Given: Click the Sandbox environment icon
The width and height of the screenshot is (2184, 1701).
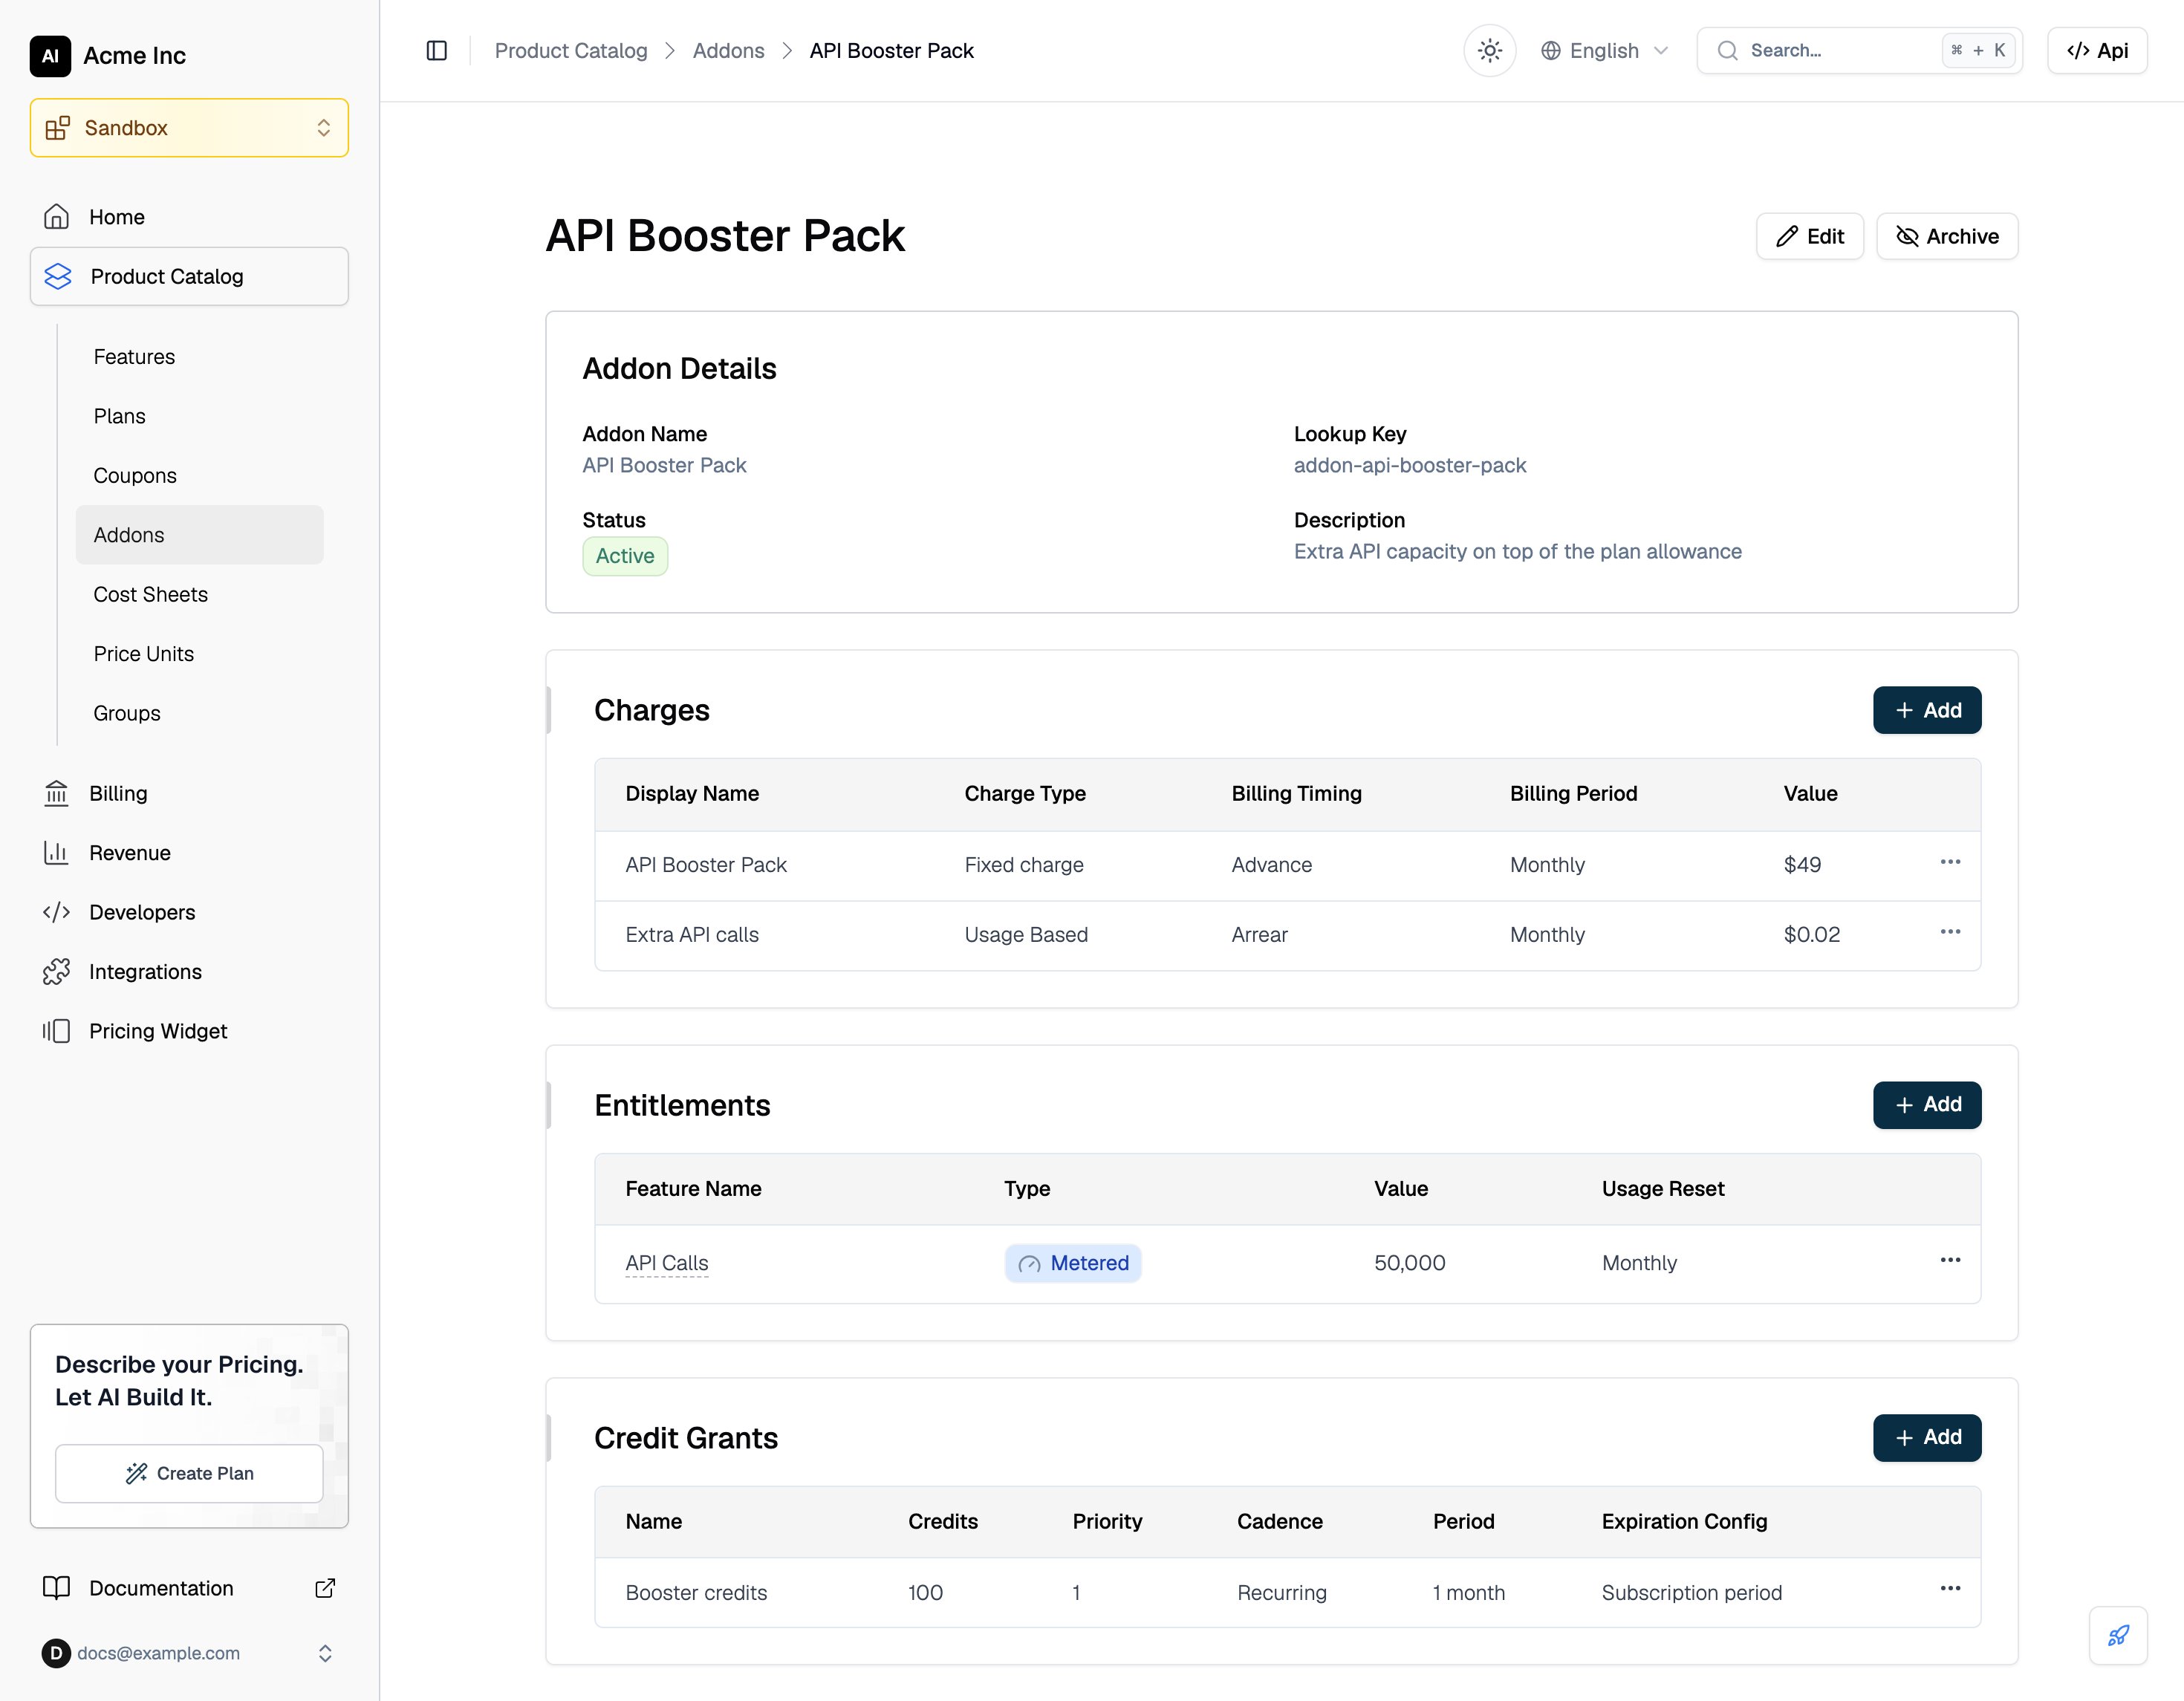Looking at the screenshot, I should pos(57,128).
